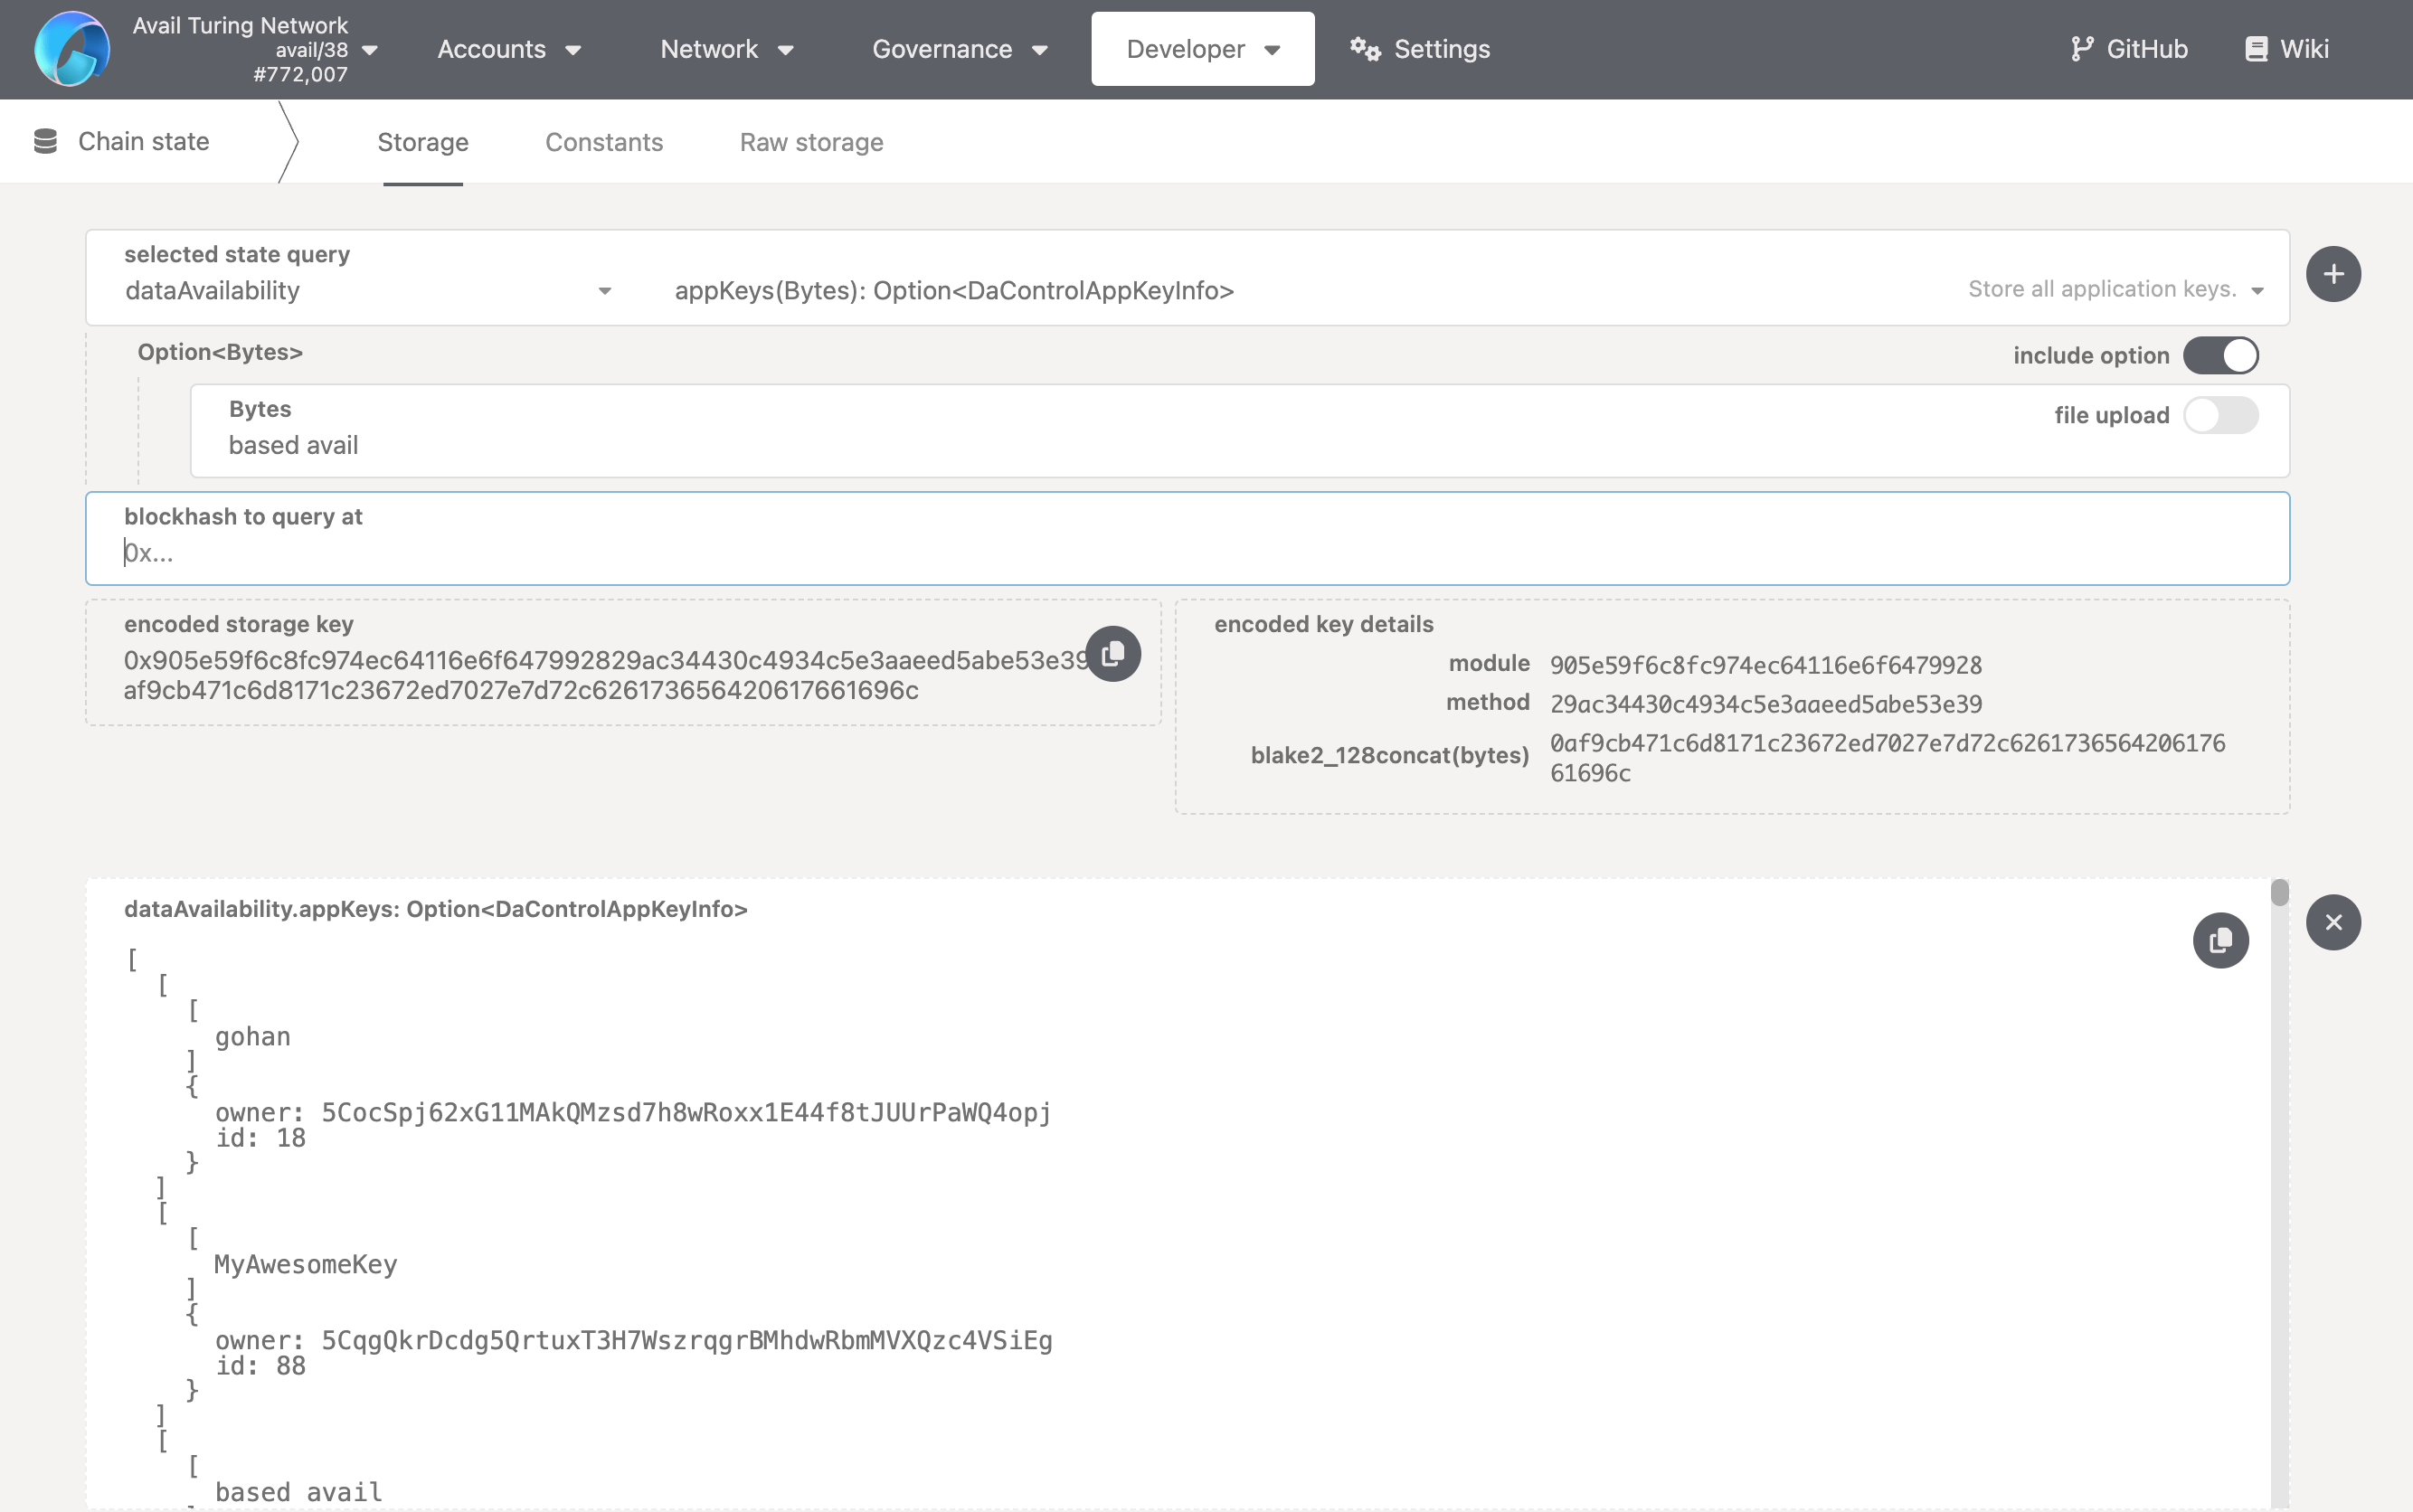
Task: Enable the file upload toggle
Action: (x=2220, y=415)
